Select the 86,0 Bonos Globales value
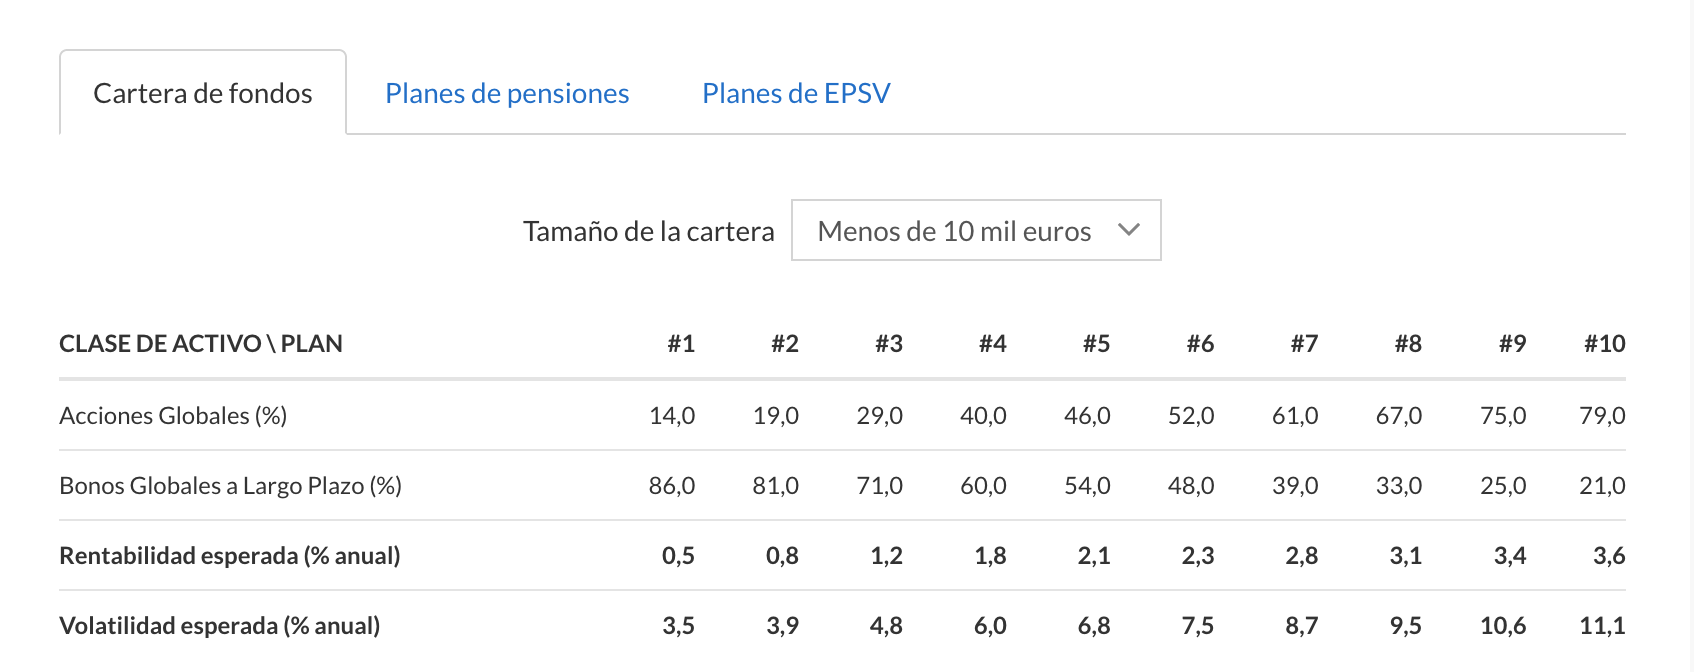The image size is (1694, 672). click(672, 485)
